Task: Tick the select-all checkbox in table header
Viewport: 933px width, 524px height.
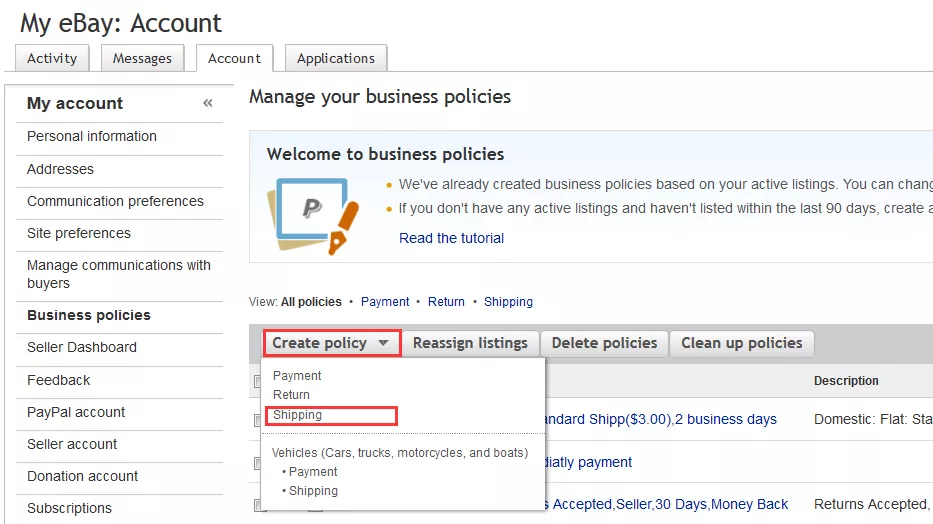Action: point(257,380)
